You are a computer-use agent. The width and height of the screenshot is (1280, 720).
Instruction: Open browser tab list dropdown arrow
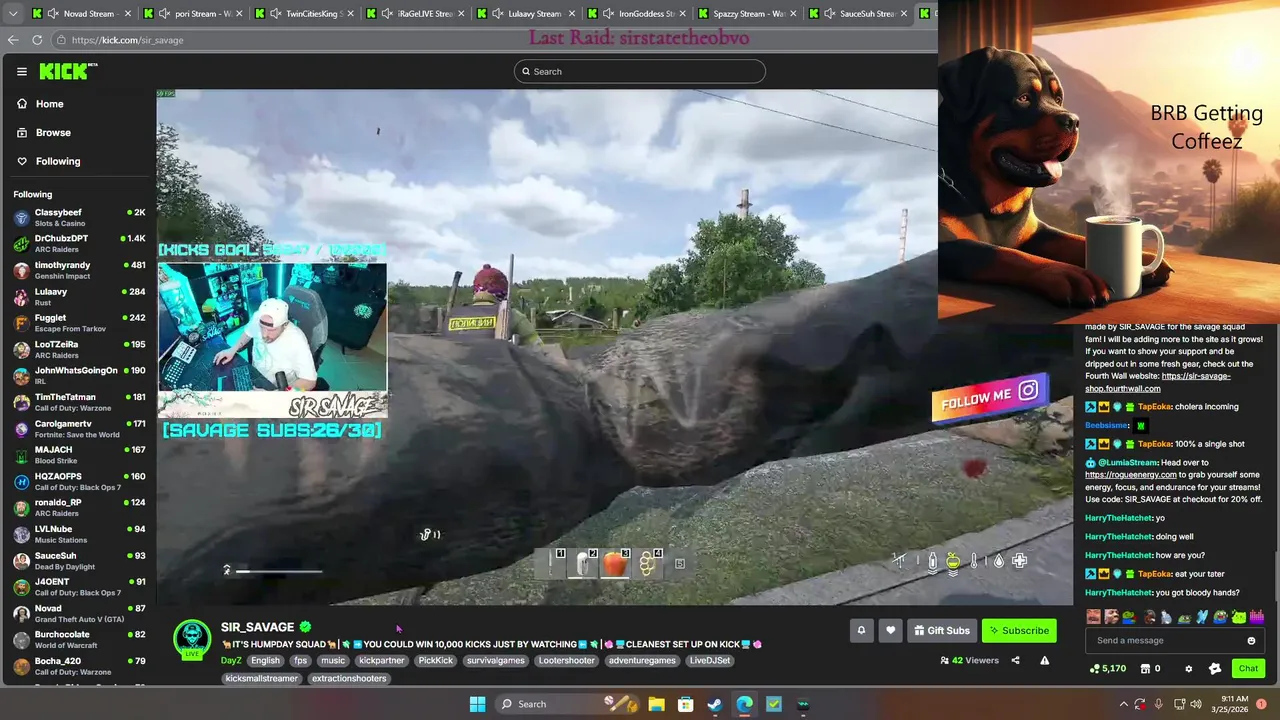pyautogui.click(x=13, y=14)
